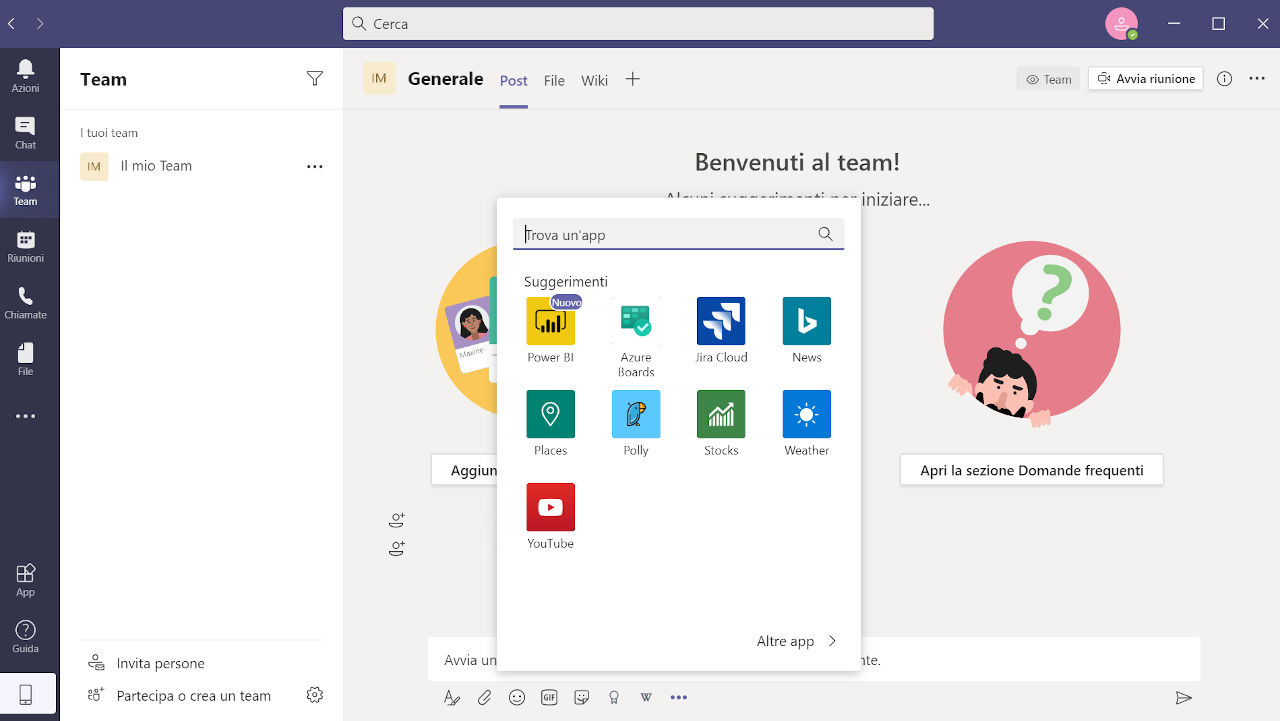Open channel more options ellipsis
1280x721 pixels.
(1257, 79)
